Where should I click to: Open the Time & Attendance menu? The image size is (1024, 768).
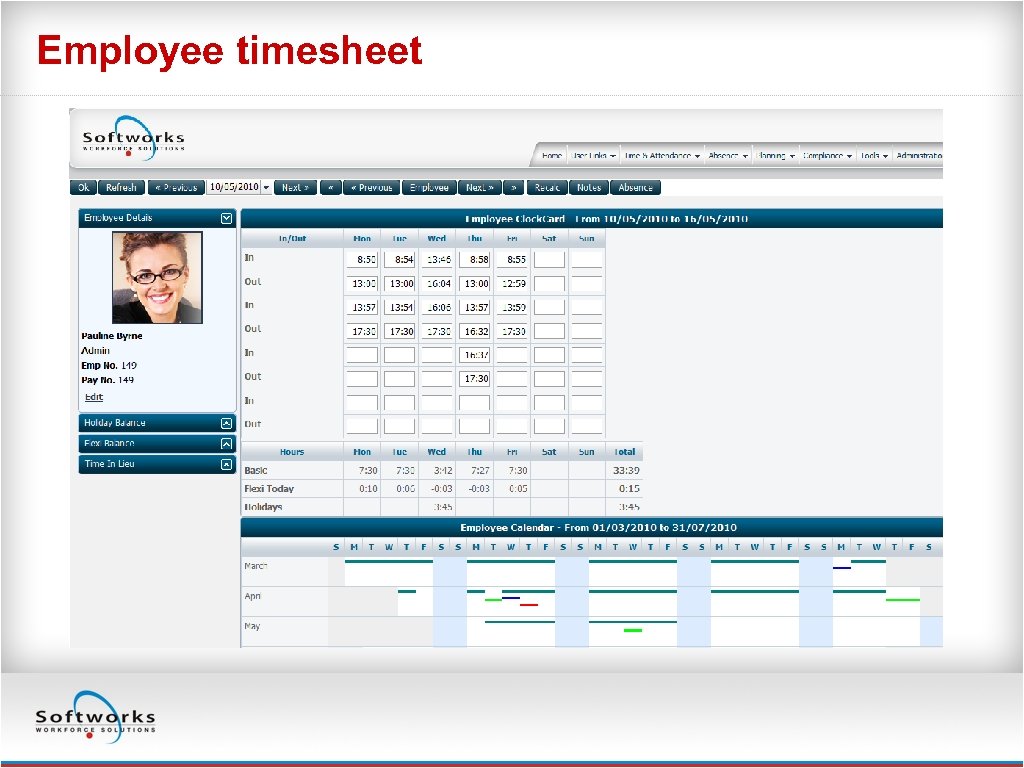[x=660, y=156]
